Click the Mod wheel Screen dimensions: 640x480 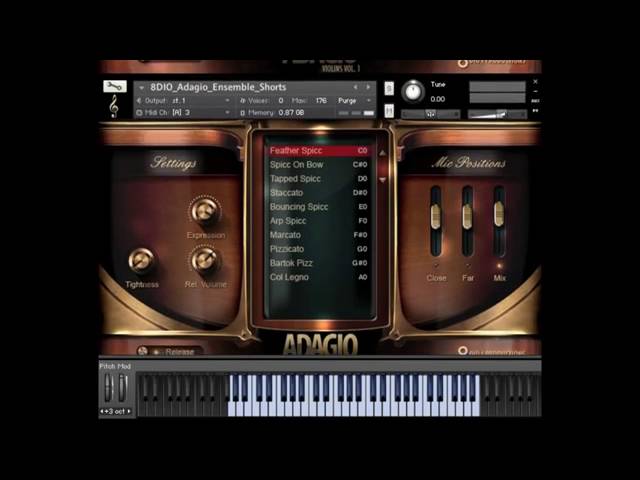pyautogui.click(x=123, y=388)
